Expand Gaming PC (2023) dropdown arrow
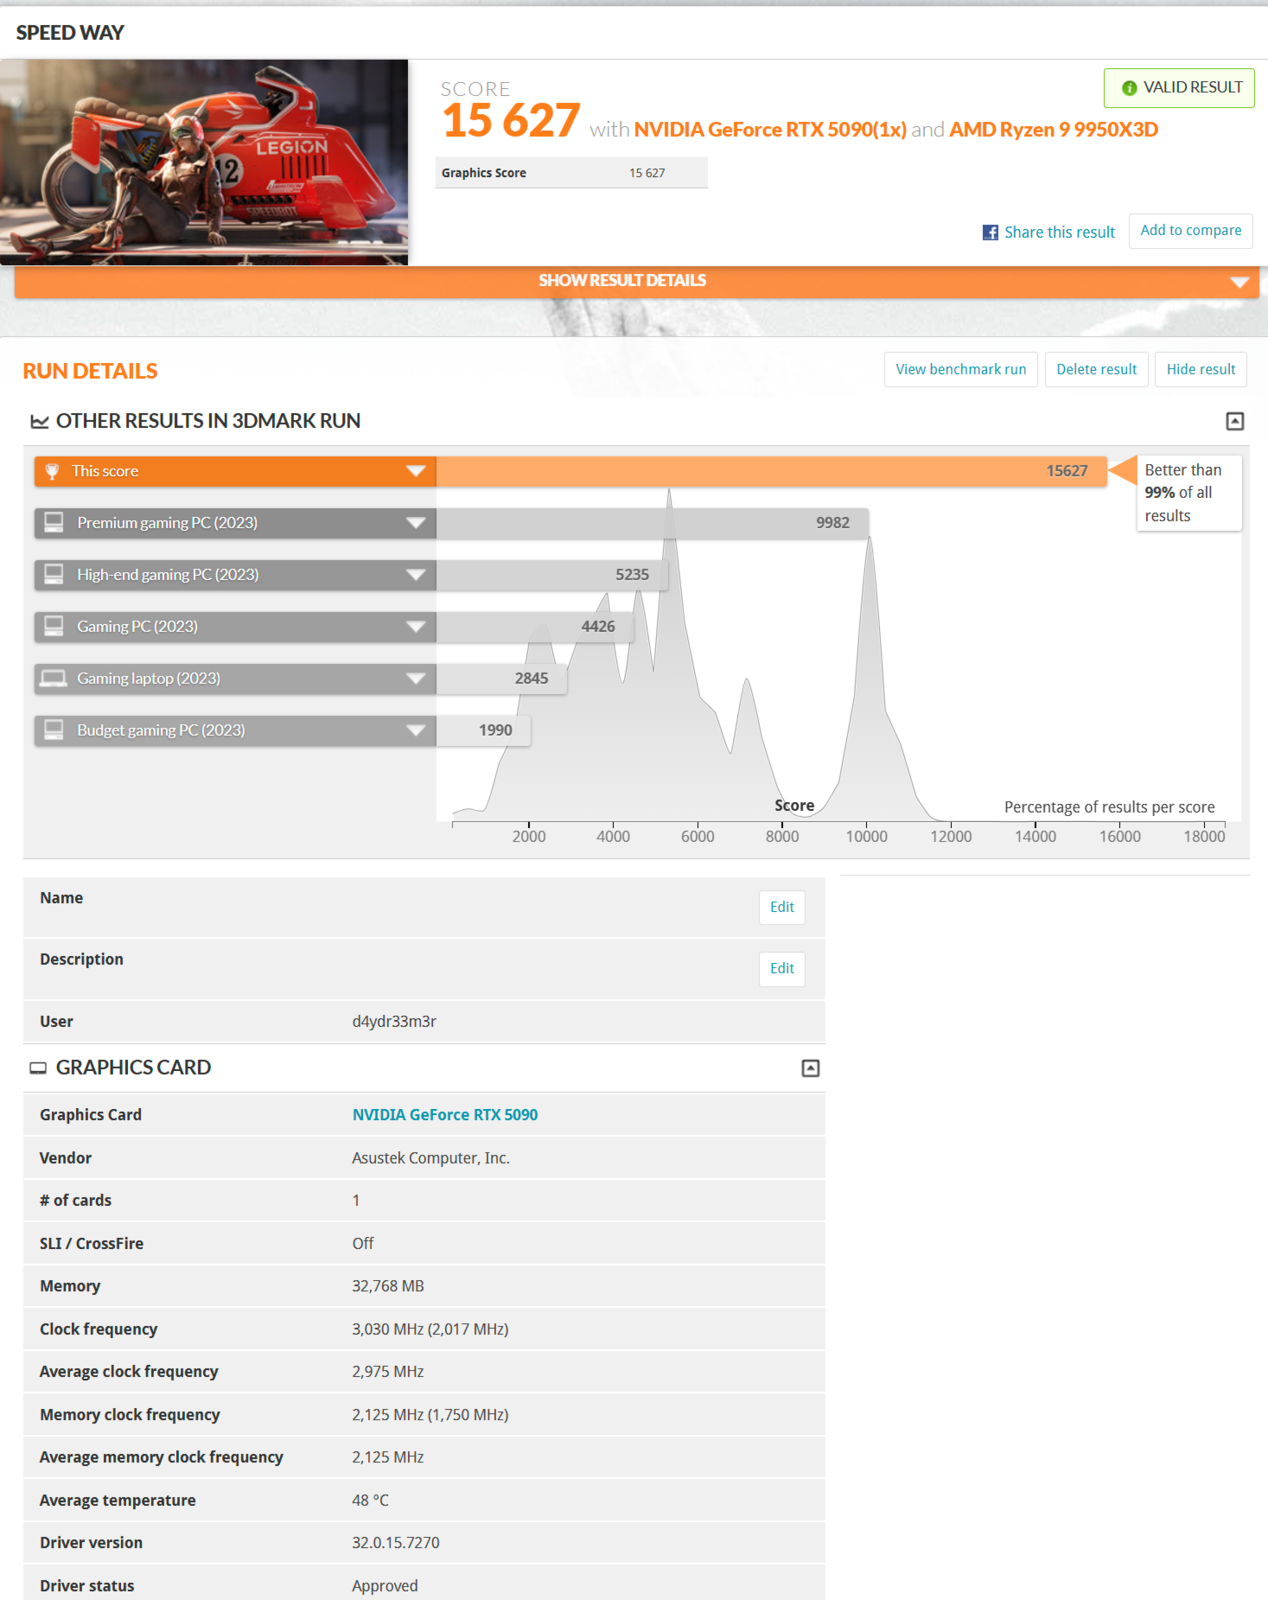 click(x=416, y=627)
